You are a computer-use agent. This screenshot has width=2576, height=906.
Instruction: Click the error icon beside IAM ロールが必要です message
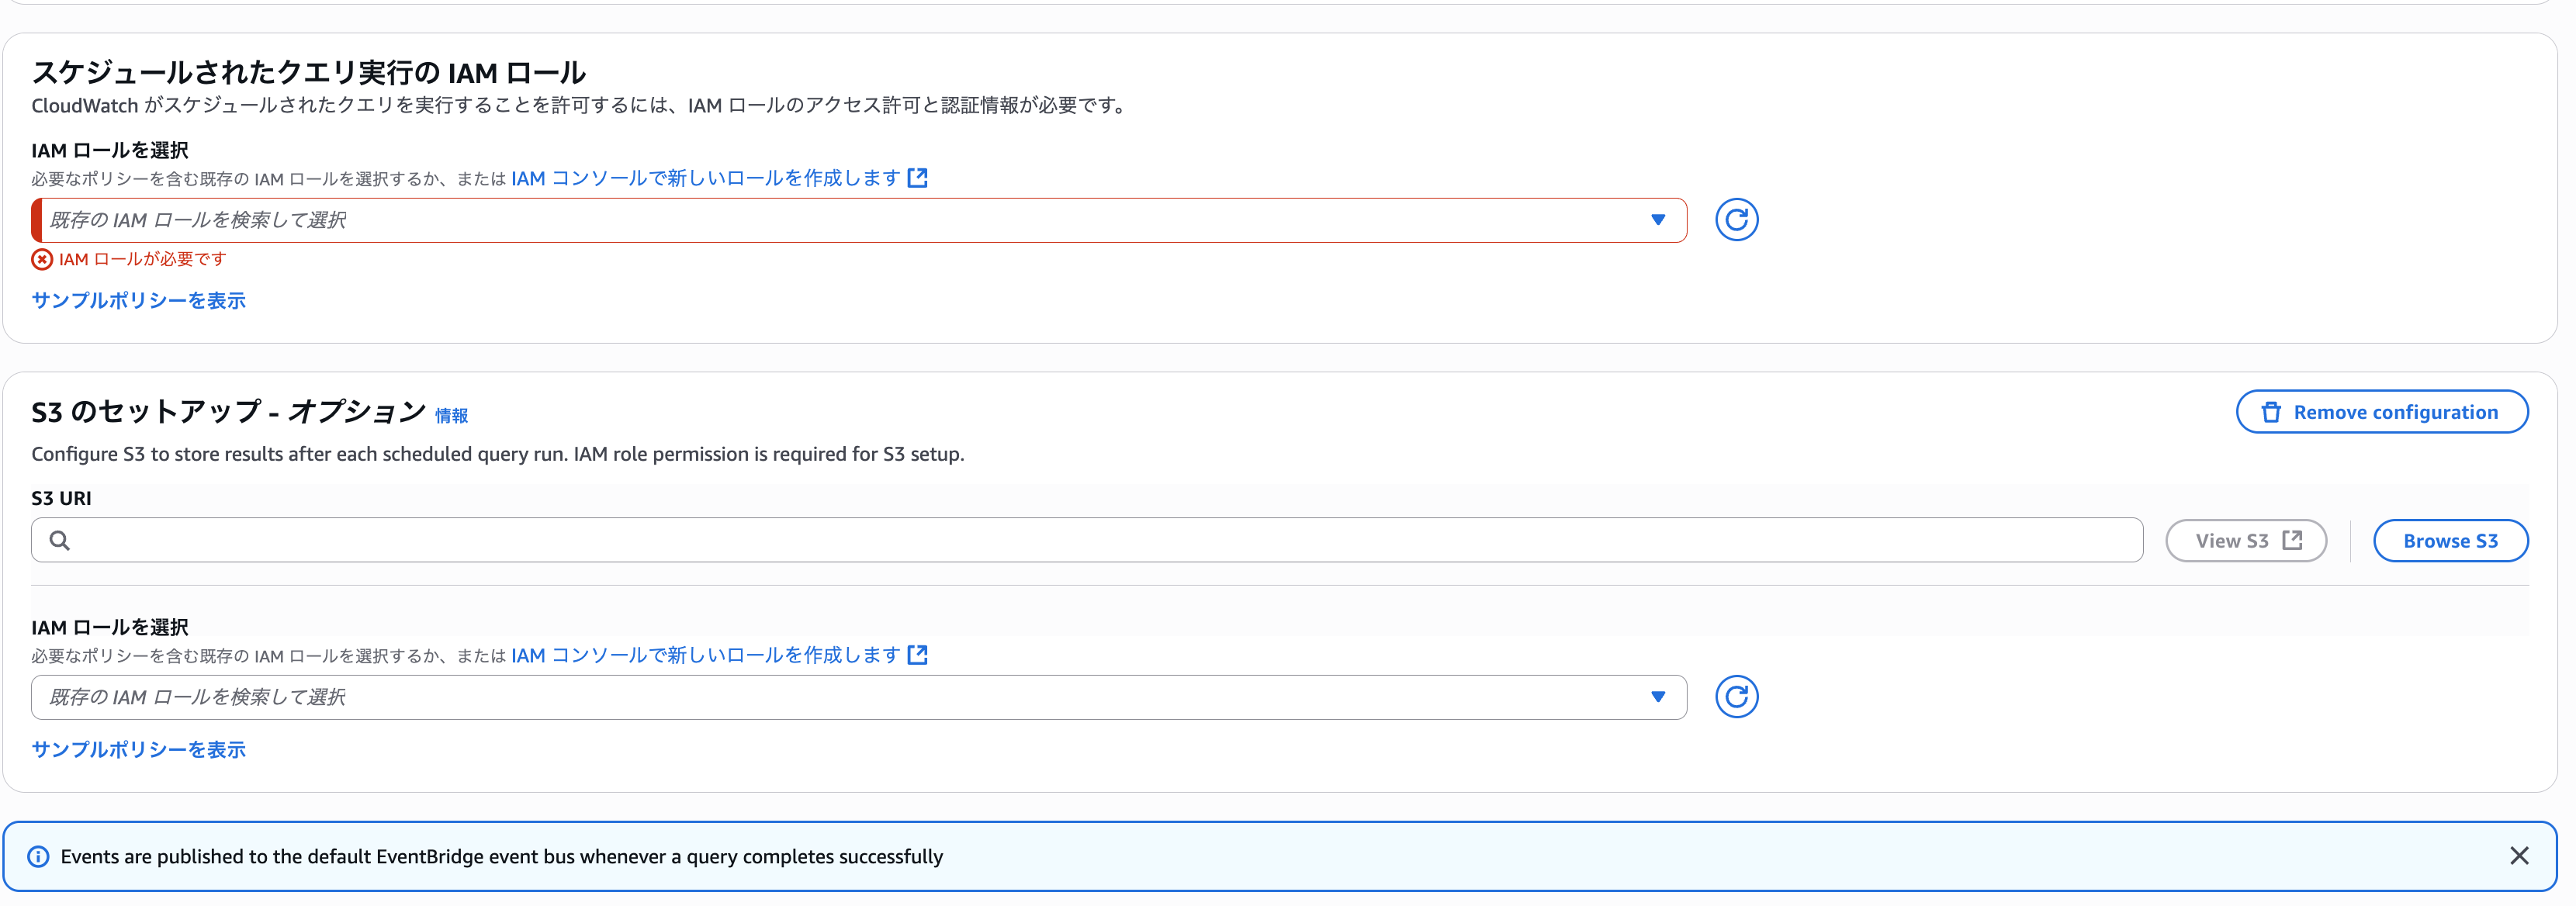tap(40, 258)
